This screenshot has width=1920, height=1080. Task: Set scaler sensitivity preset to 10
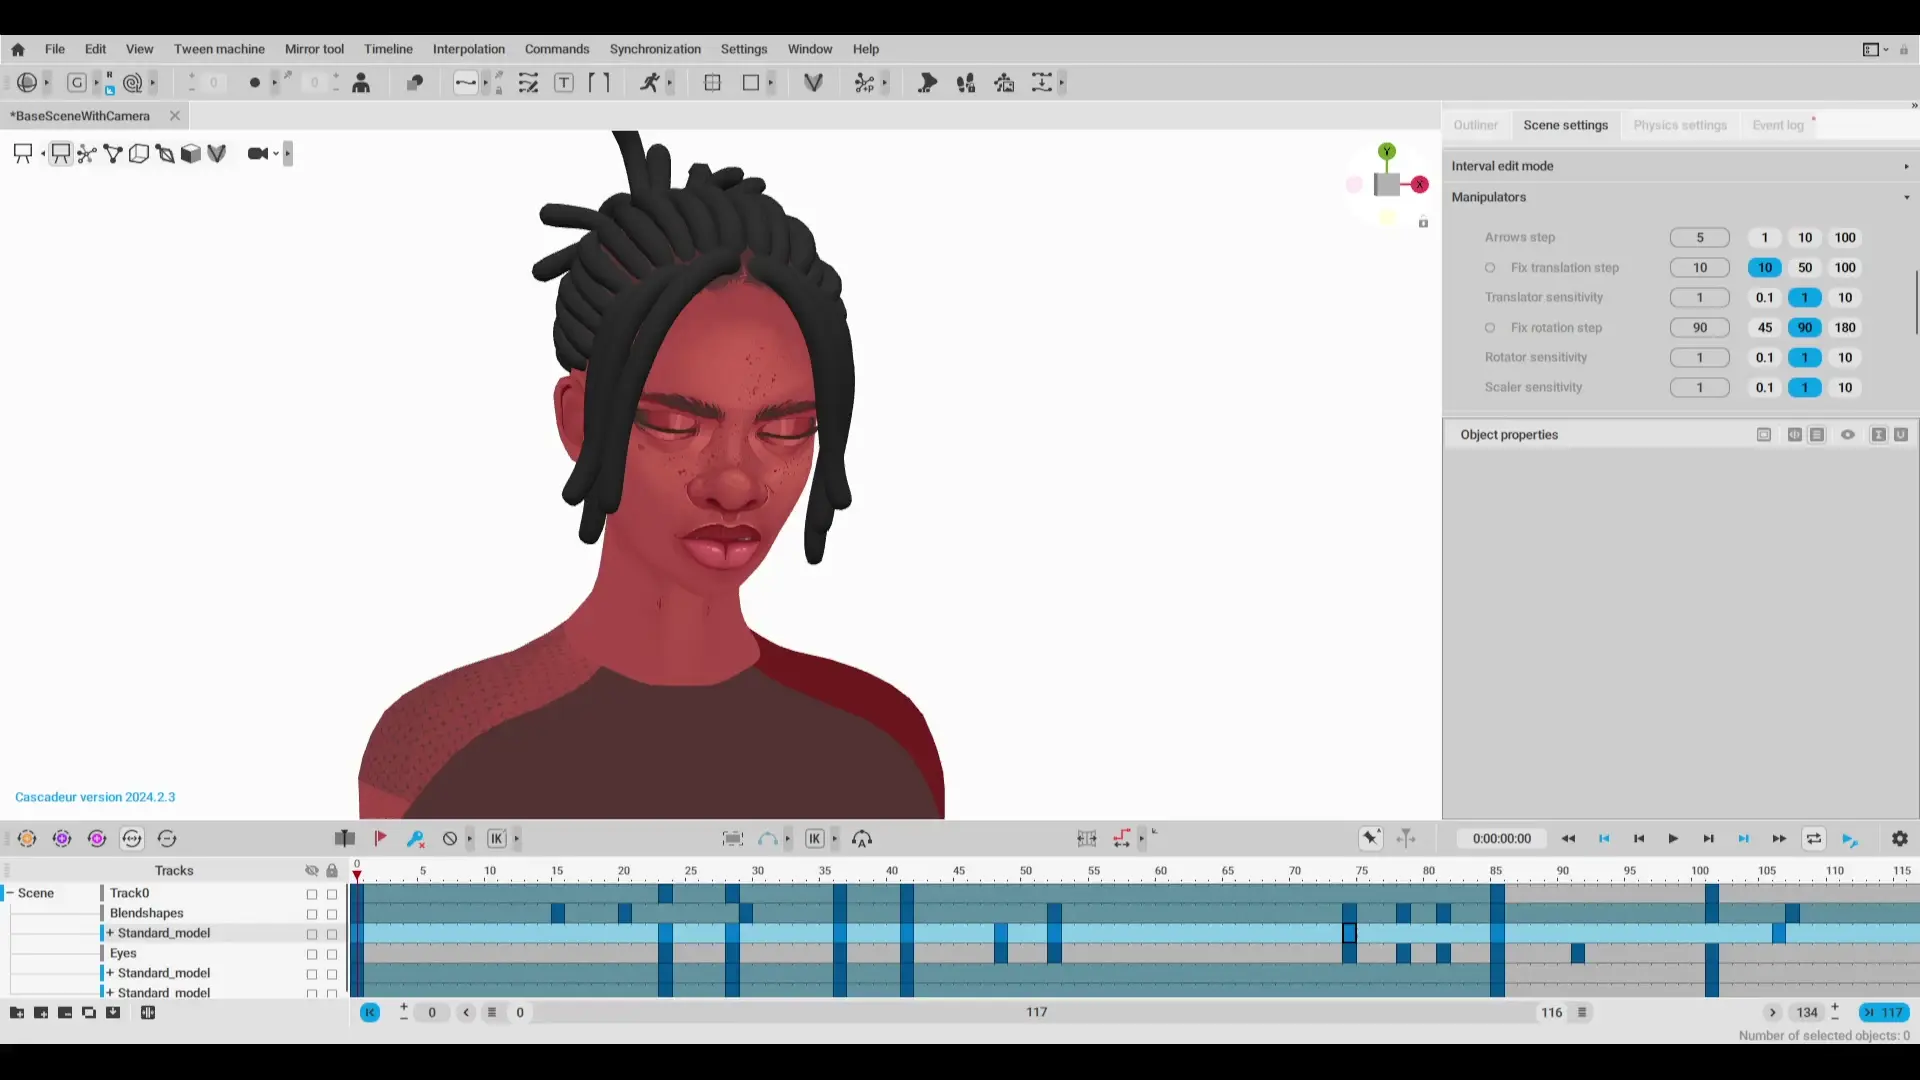1845,388
